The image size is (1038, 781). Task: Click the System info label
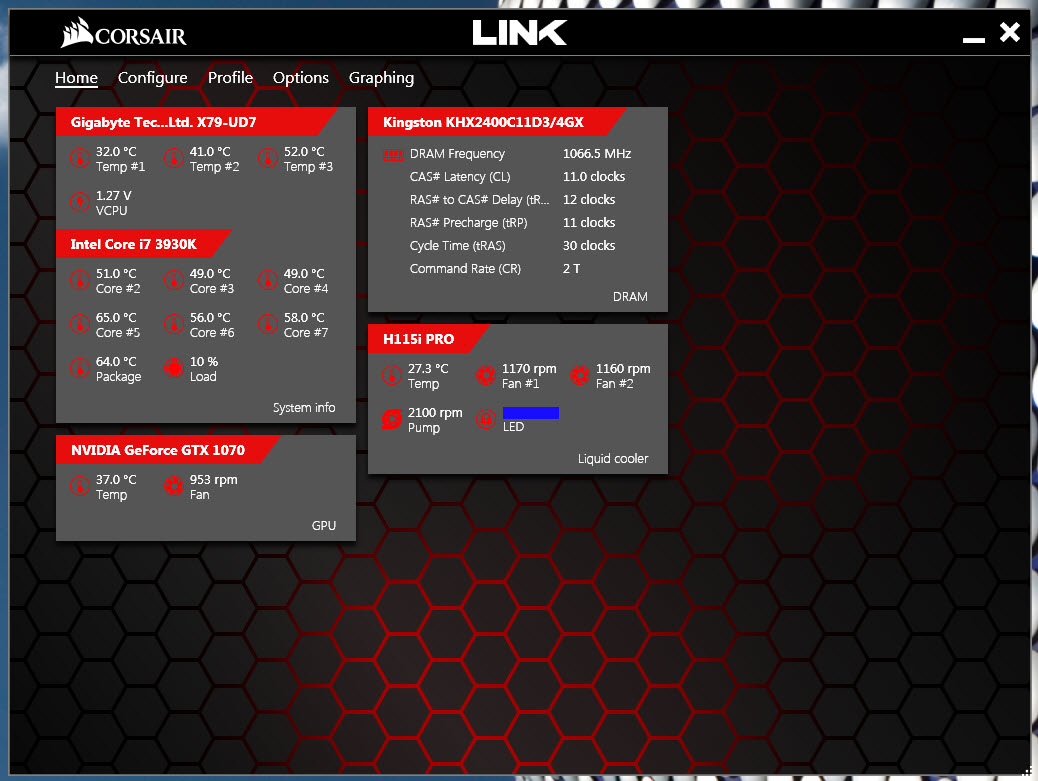(x=304, y=408)
